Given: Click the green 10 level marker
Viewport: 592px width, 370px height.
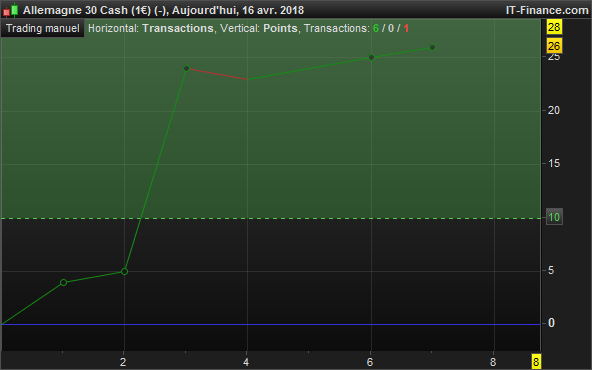Looking at the screenshot, I should pos(554,217).
